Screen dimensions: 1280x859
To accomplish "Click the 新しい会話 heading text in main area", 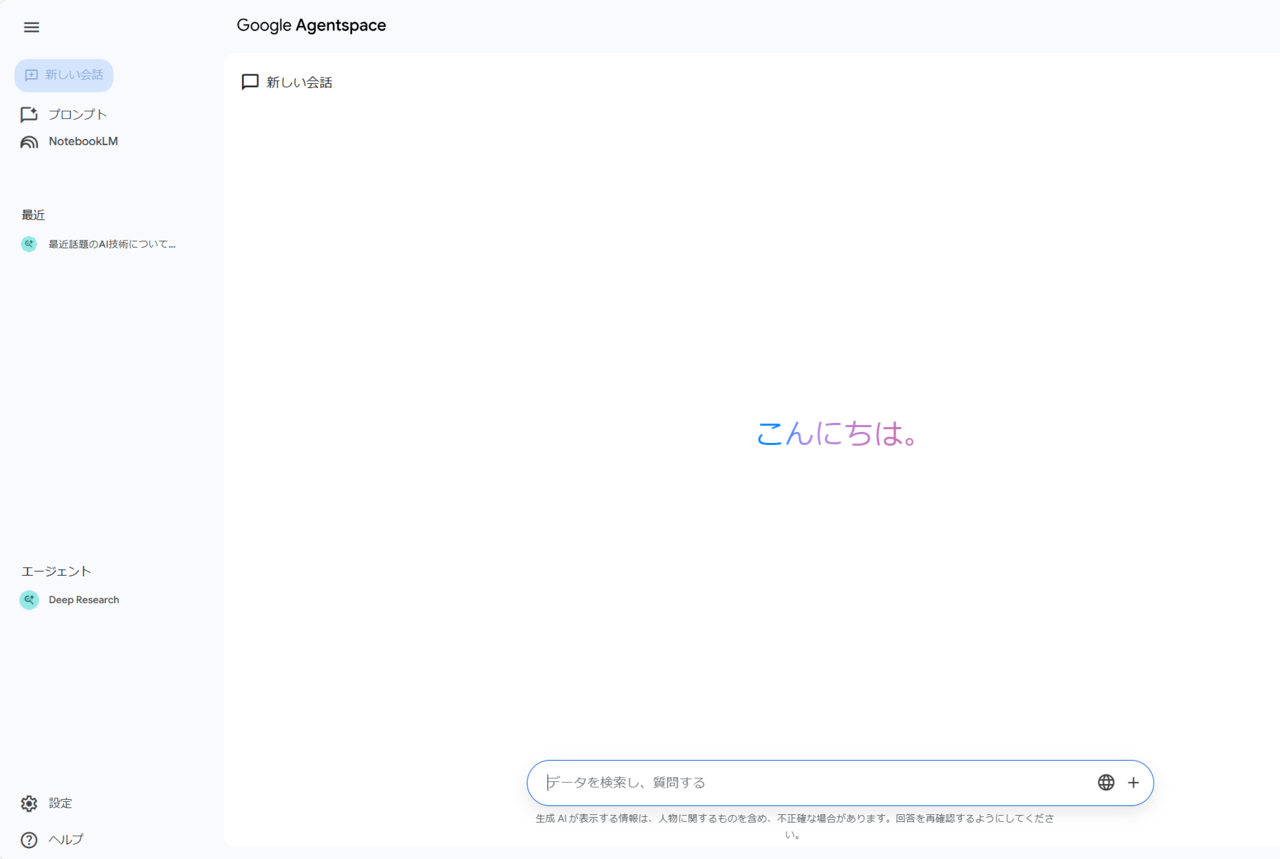I will pyautogui.click(x=299, y=82).
